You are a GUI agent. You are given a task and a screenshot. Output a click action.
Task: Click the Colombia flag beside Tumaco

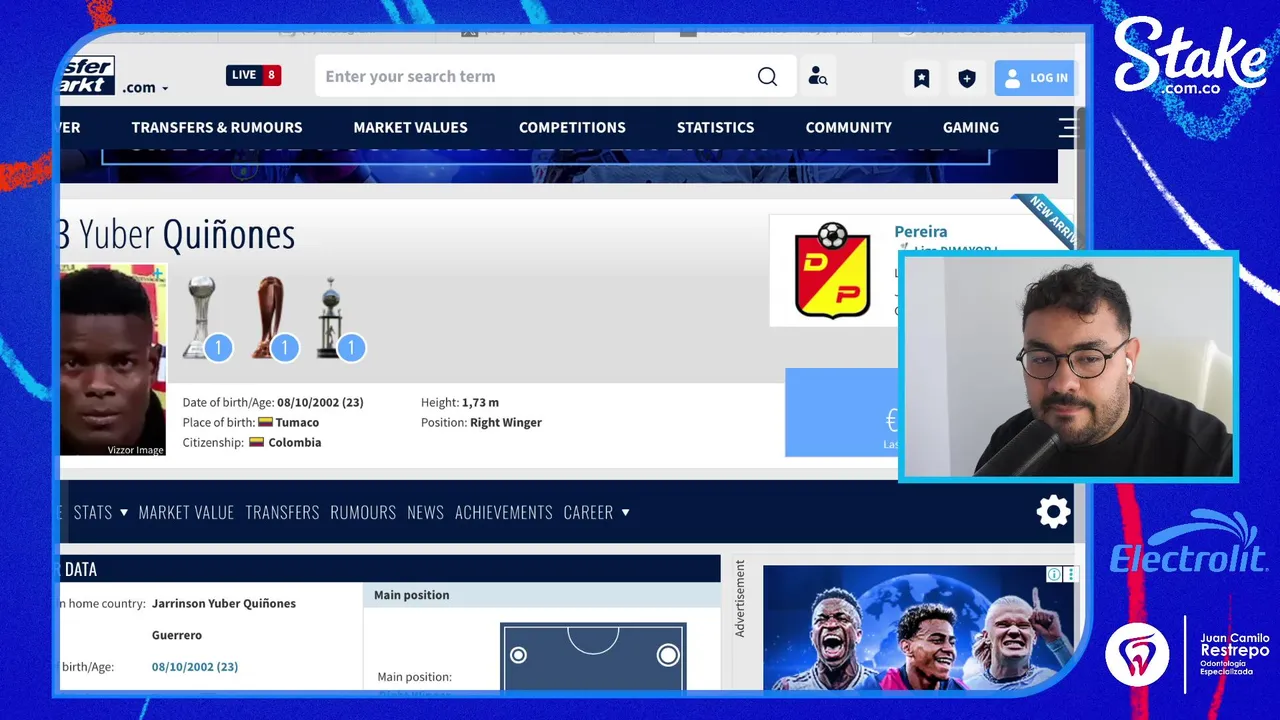[265, 422]
